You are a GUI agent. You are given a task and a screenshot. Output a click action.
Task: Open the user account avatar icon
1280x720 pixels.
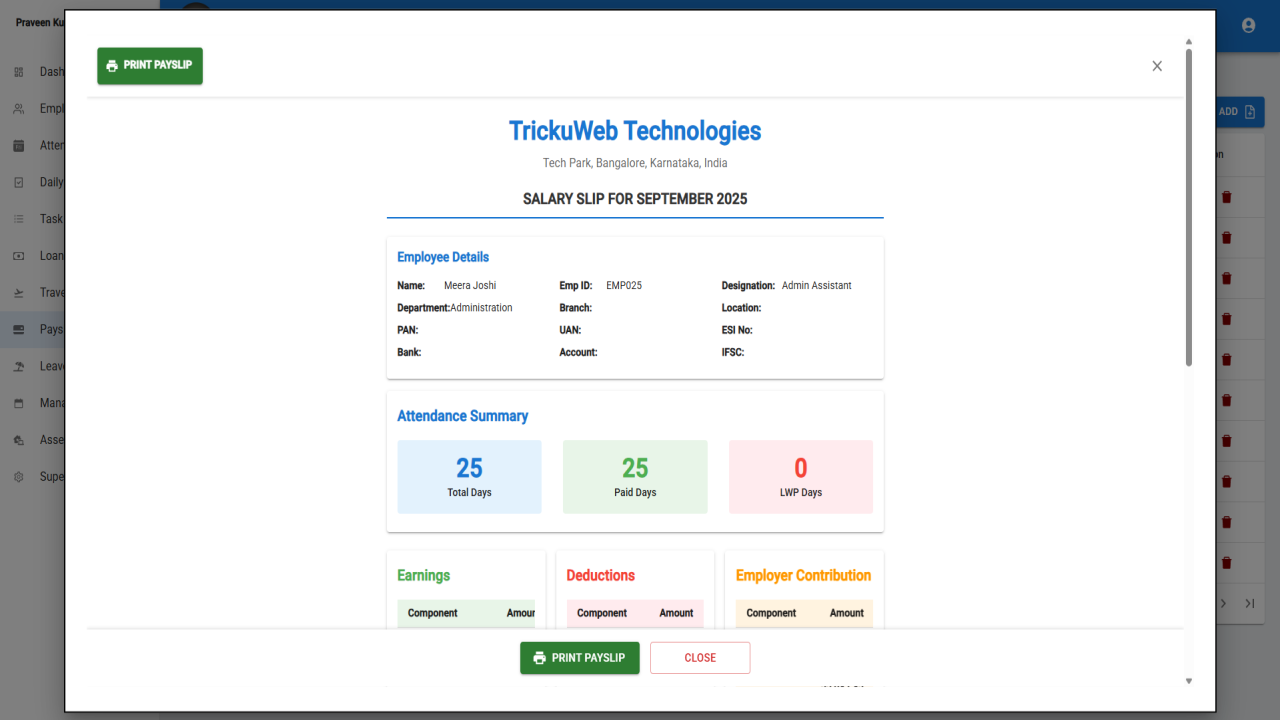point(1248,25)
